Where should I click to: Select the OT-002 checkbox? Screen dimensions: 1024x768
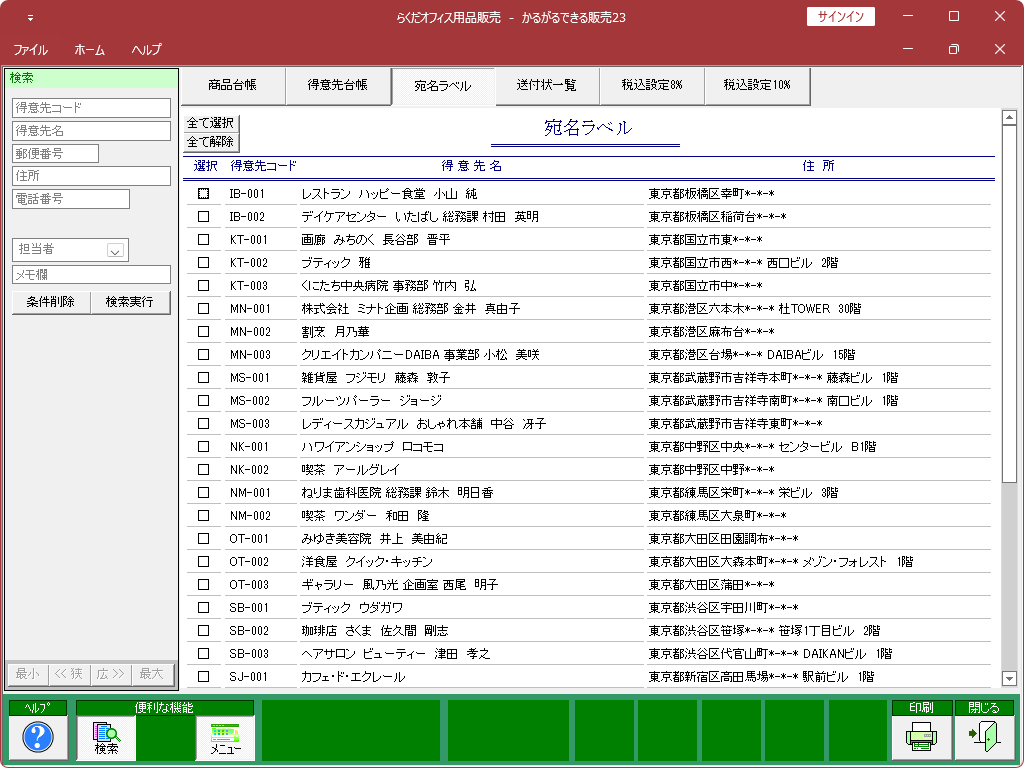pos(204,562)
